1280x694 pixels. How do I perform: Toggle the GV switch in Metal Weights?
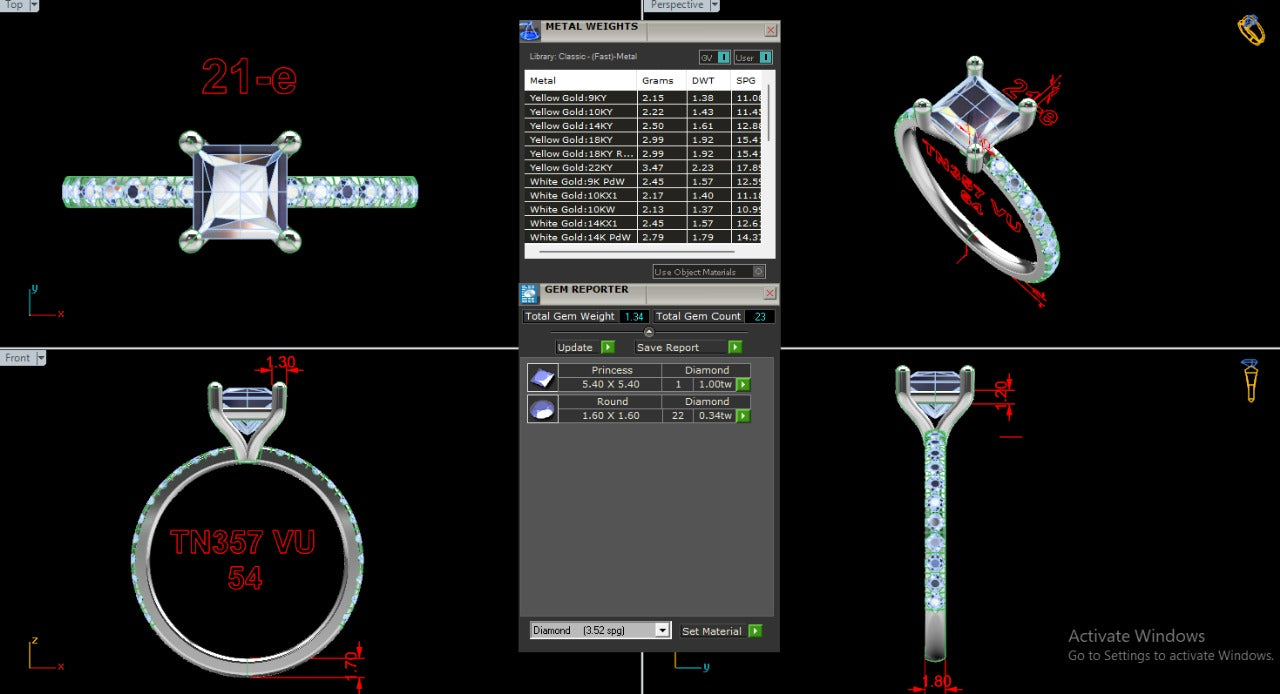click(x=715, y=58)
